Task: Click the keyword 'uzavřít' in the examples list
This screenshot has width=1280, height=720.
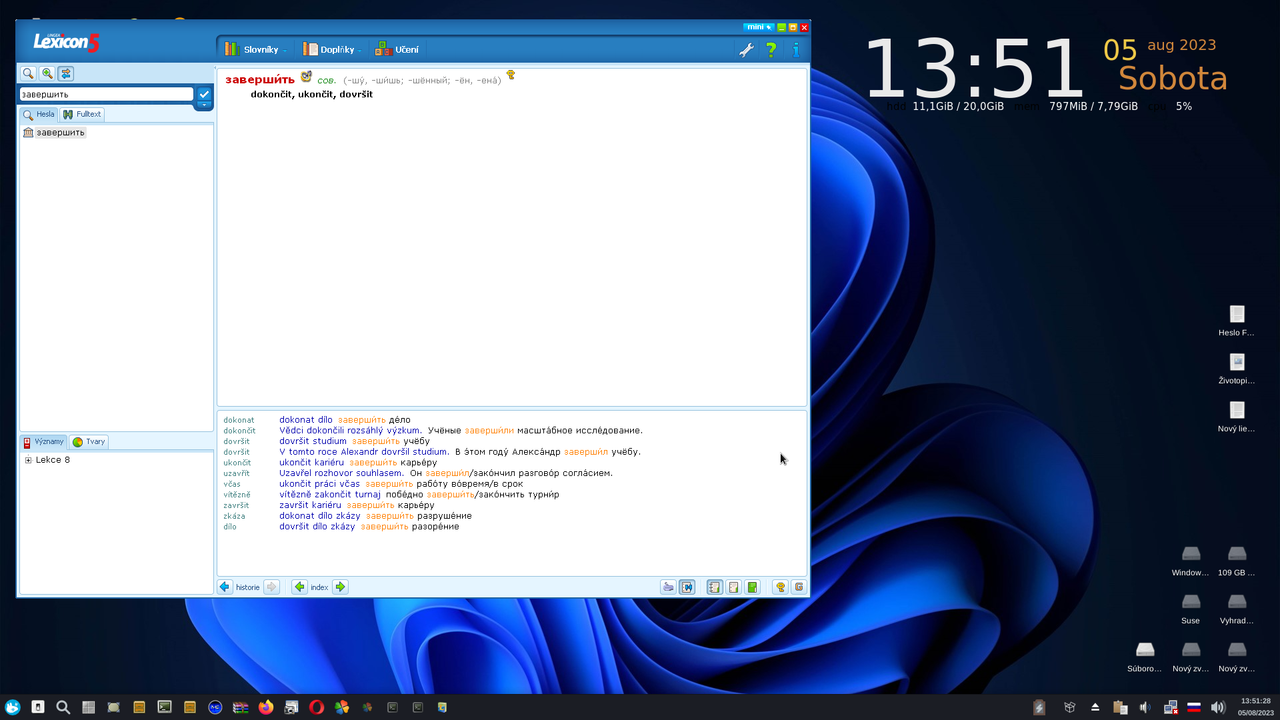Action: 237,474
